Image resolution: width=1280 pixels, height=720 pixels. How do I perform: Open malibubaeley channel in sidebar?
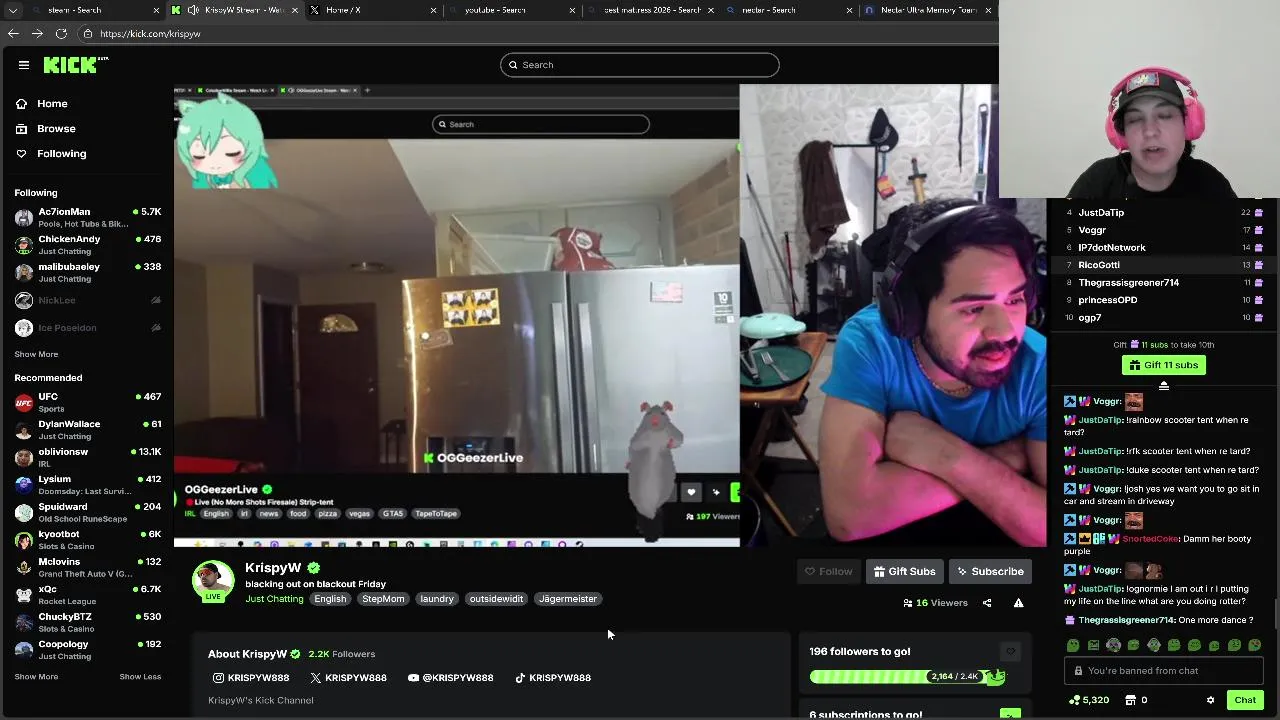click(87, 272)
